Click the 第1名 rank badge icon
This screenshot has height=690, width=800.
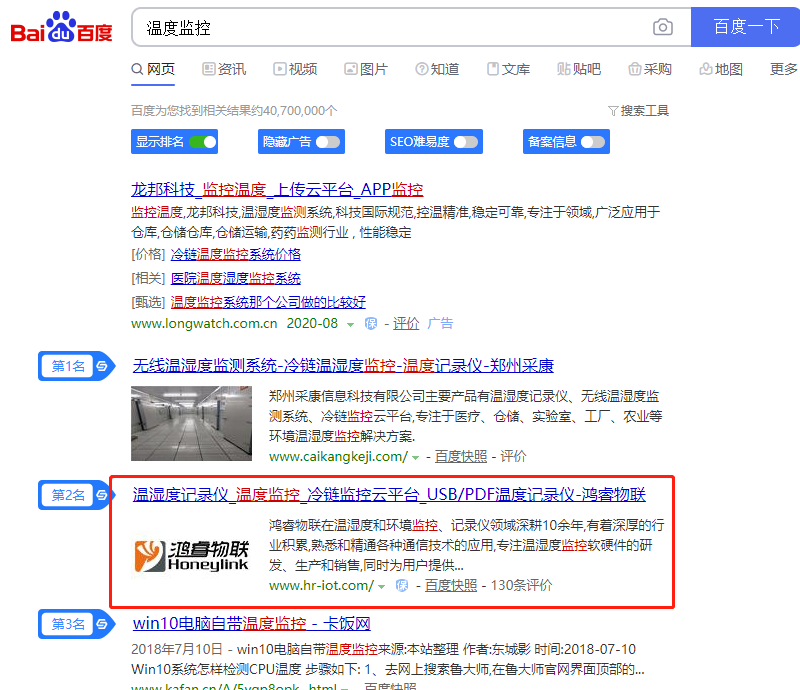(x=102, y=366)
